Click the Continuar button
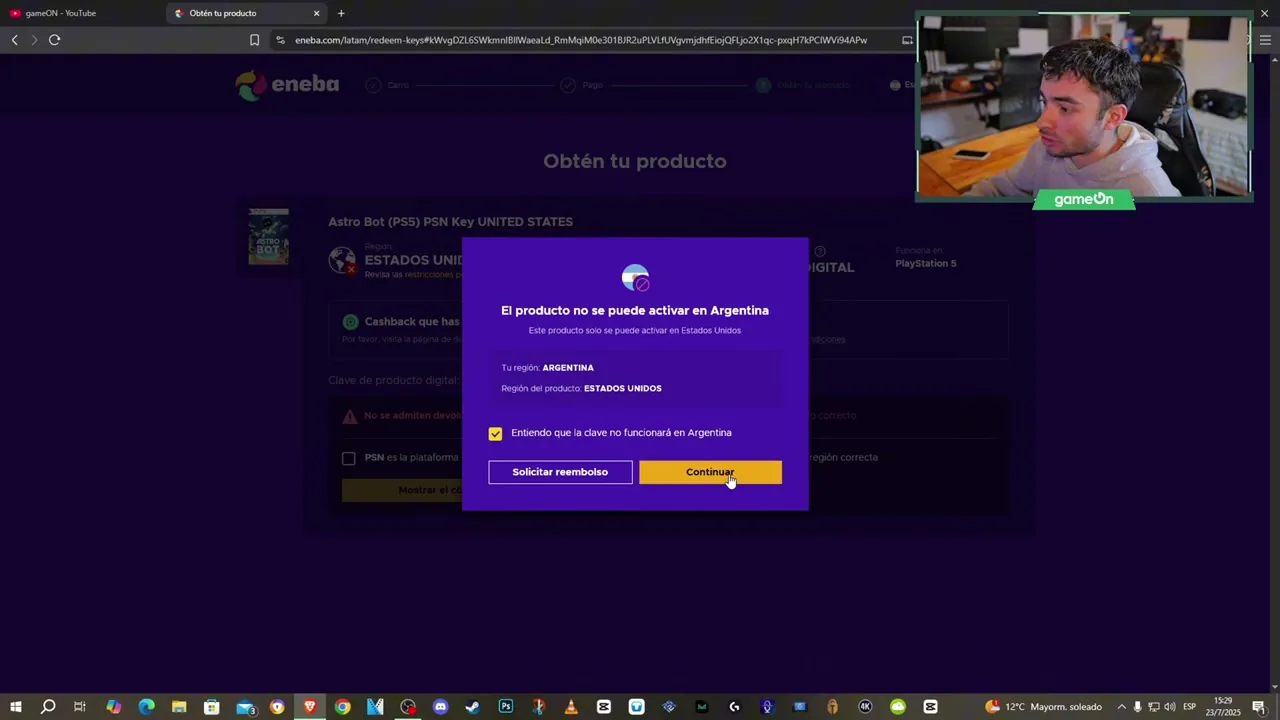Image resolution: width=1280 pixels, height=720 pixels. click(x=710, y=472)
